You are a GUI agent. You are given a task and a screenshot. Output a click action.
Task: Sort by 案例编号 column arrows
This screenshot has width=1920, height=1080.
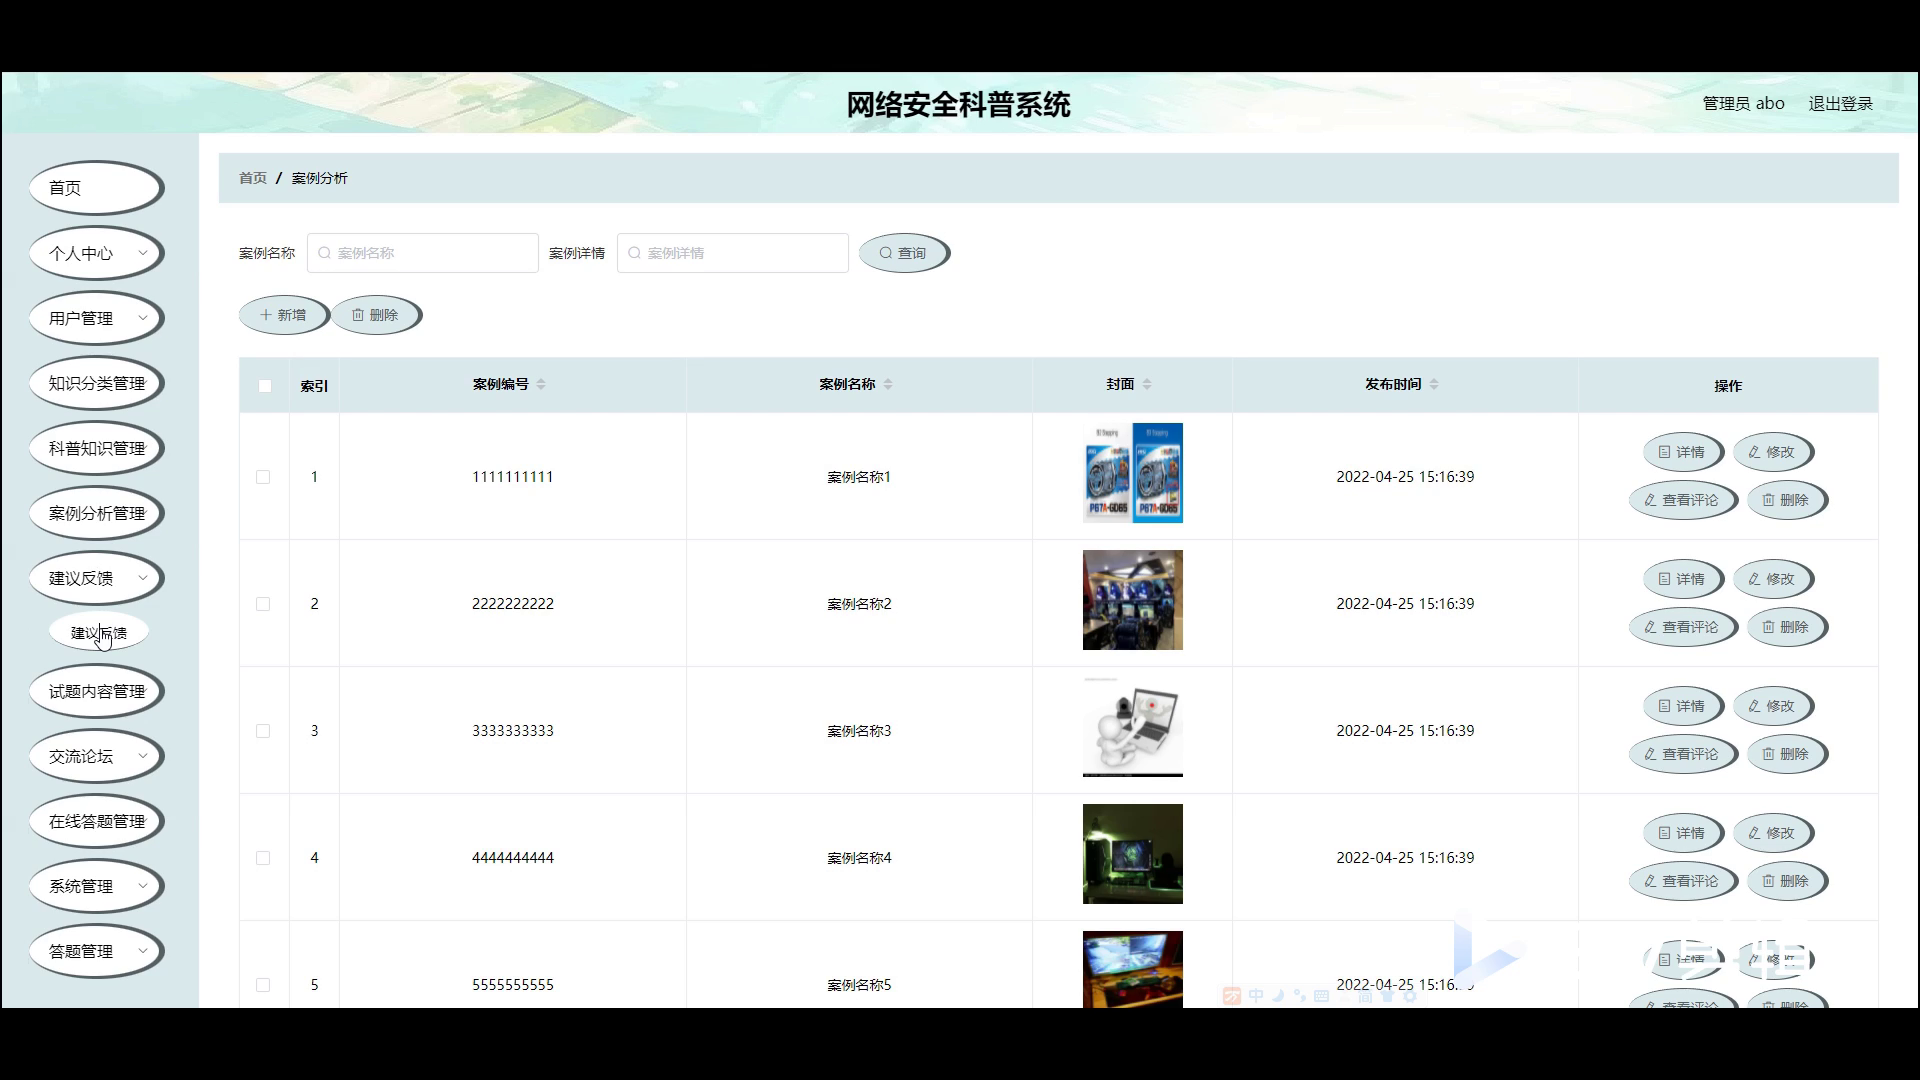click(541, 384)
